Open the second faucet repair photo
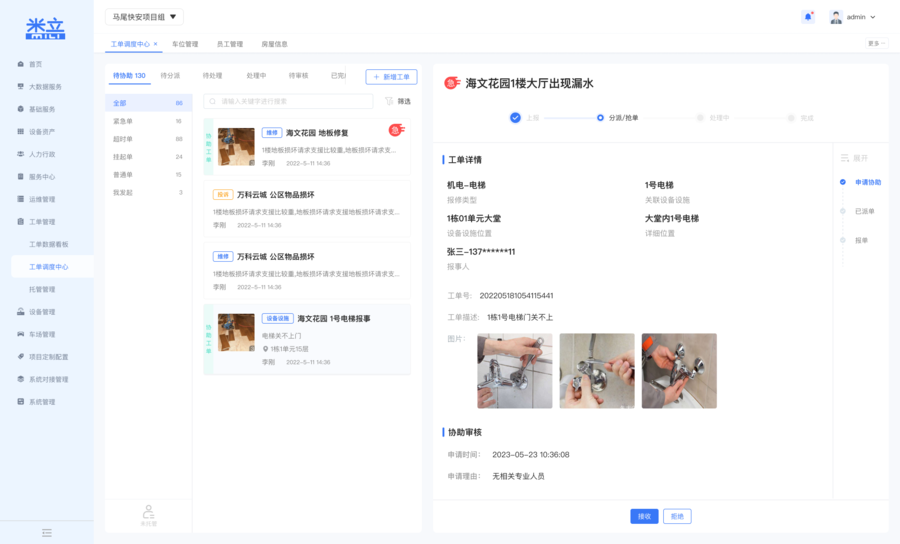900x544 pixels. 597,371
